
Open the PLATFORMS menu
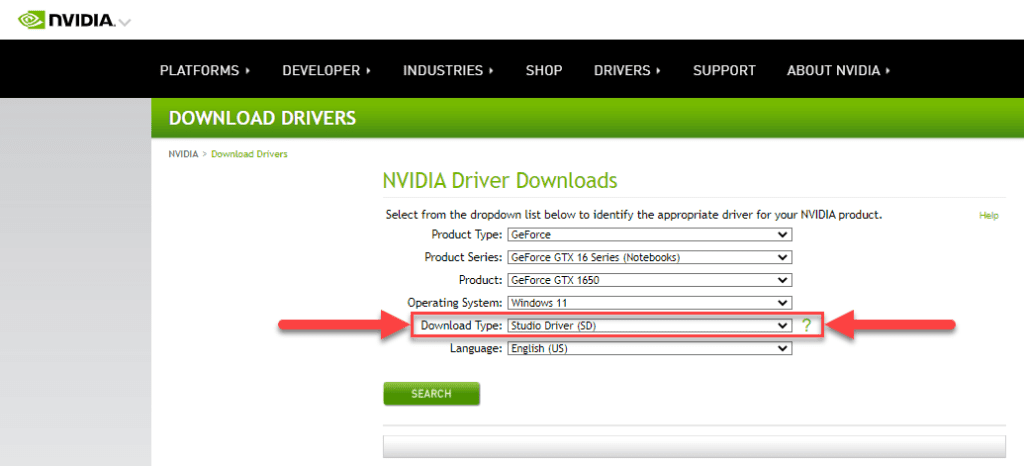click(x=205, y=70)
